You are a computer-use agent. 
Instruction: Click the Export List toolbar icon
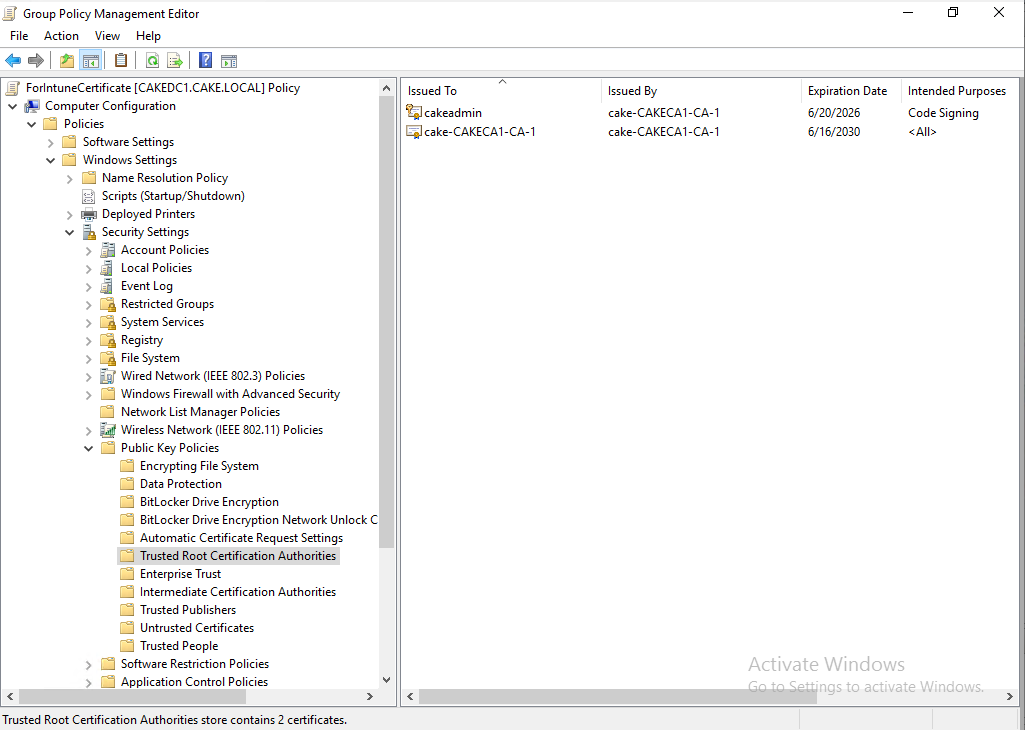[x=175, y=61]
